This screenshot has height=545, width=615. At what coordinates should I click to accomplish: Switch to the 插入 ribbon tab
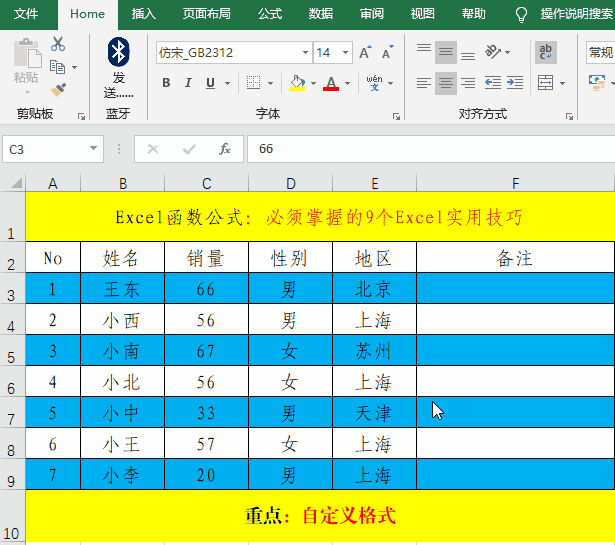[x=144, y=14]
